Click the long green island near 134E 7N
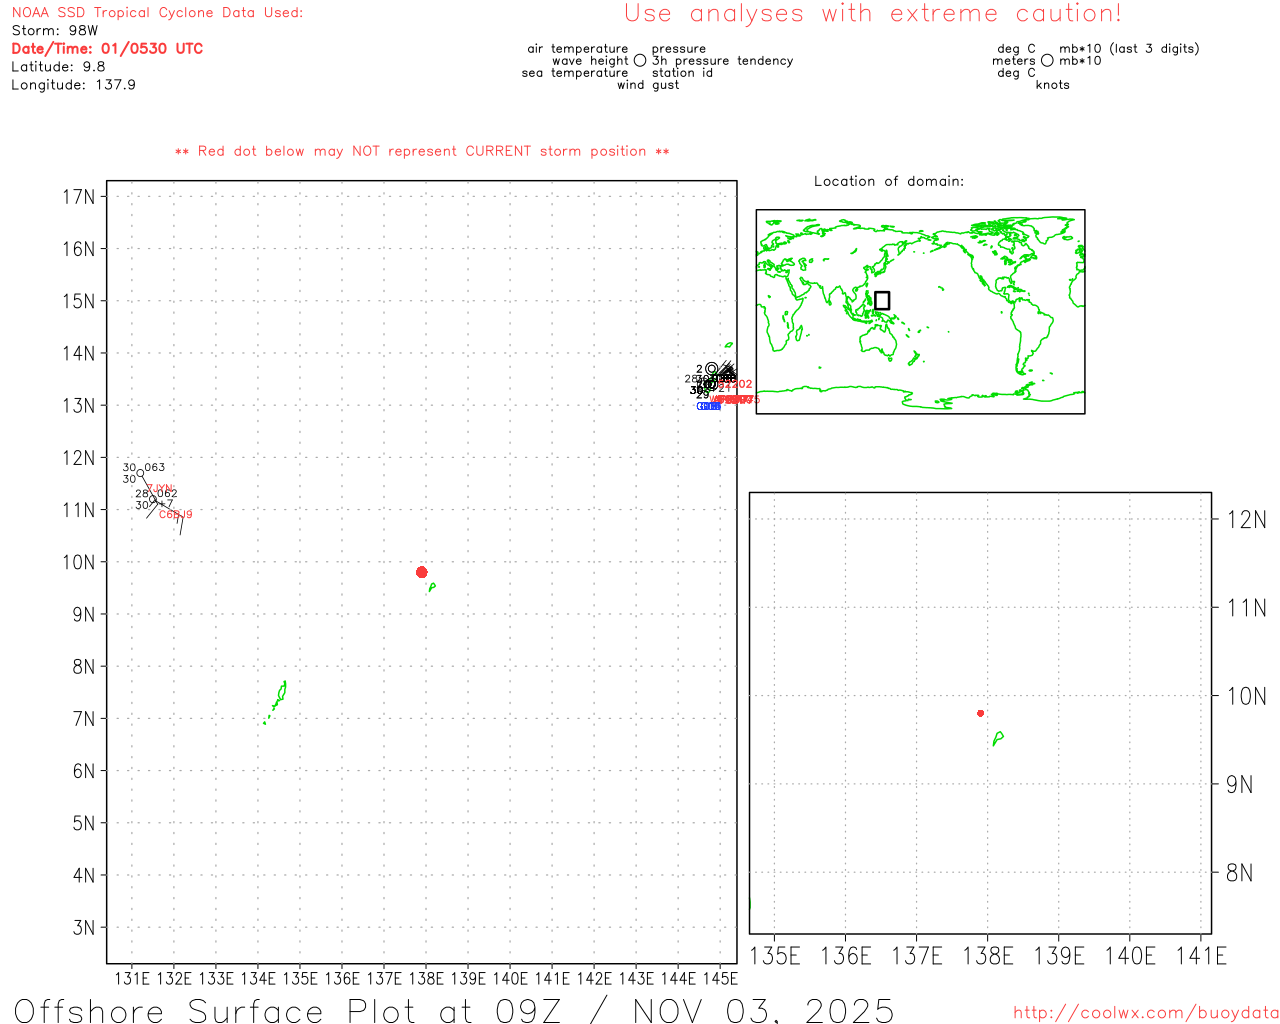The height and width of the screenshot is (1024, 1280). pos(277,699)
